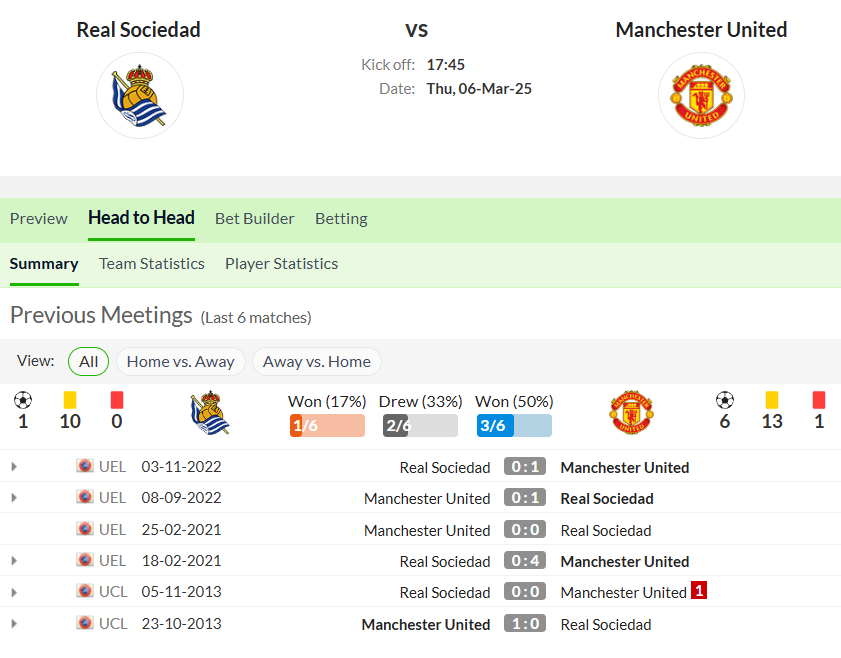Click Manchester United small crest in stats row

[631, 412]
